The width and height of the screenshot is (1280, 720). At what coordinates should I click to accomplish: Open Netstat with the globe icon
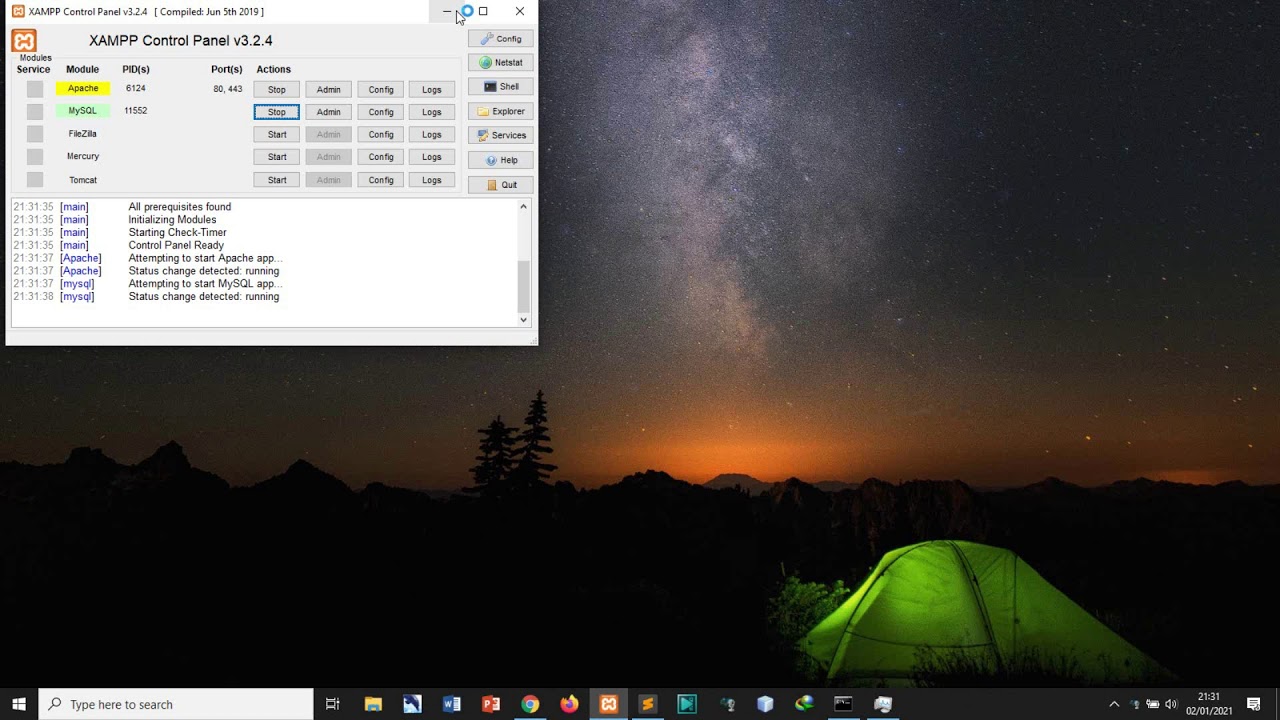(500, 62)
